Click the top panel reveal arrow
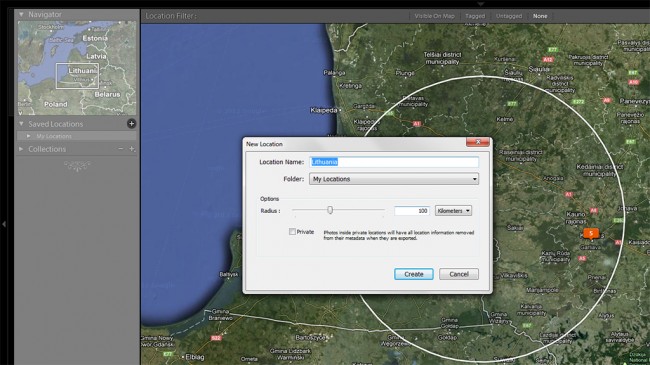 (480, 4)
